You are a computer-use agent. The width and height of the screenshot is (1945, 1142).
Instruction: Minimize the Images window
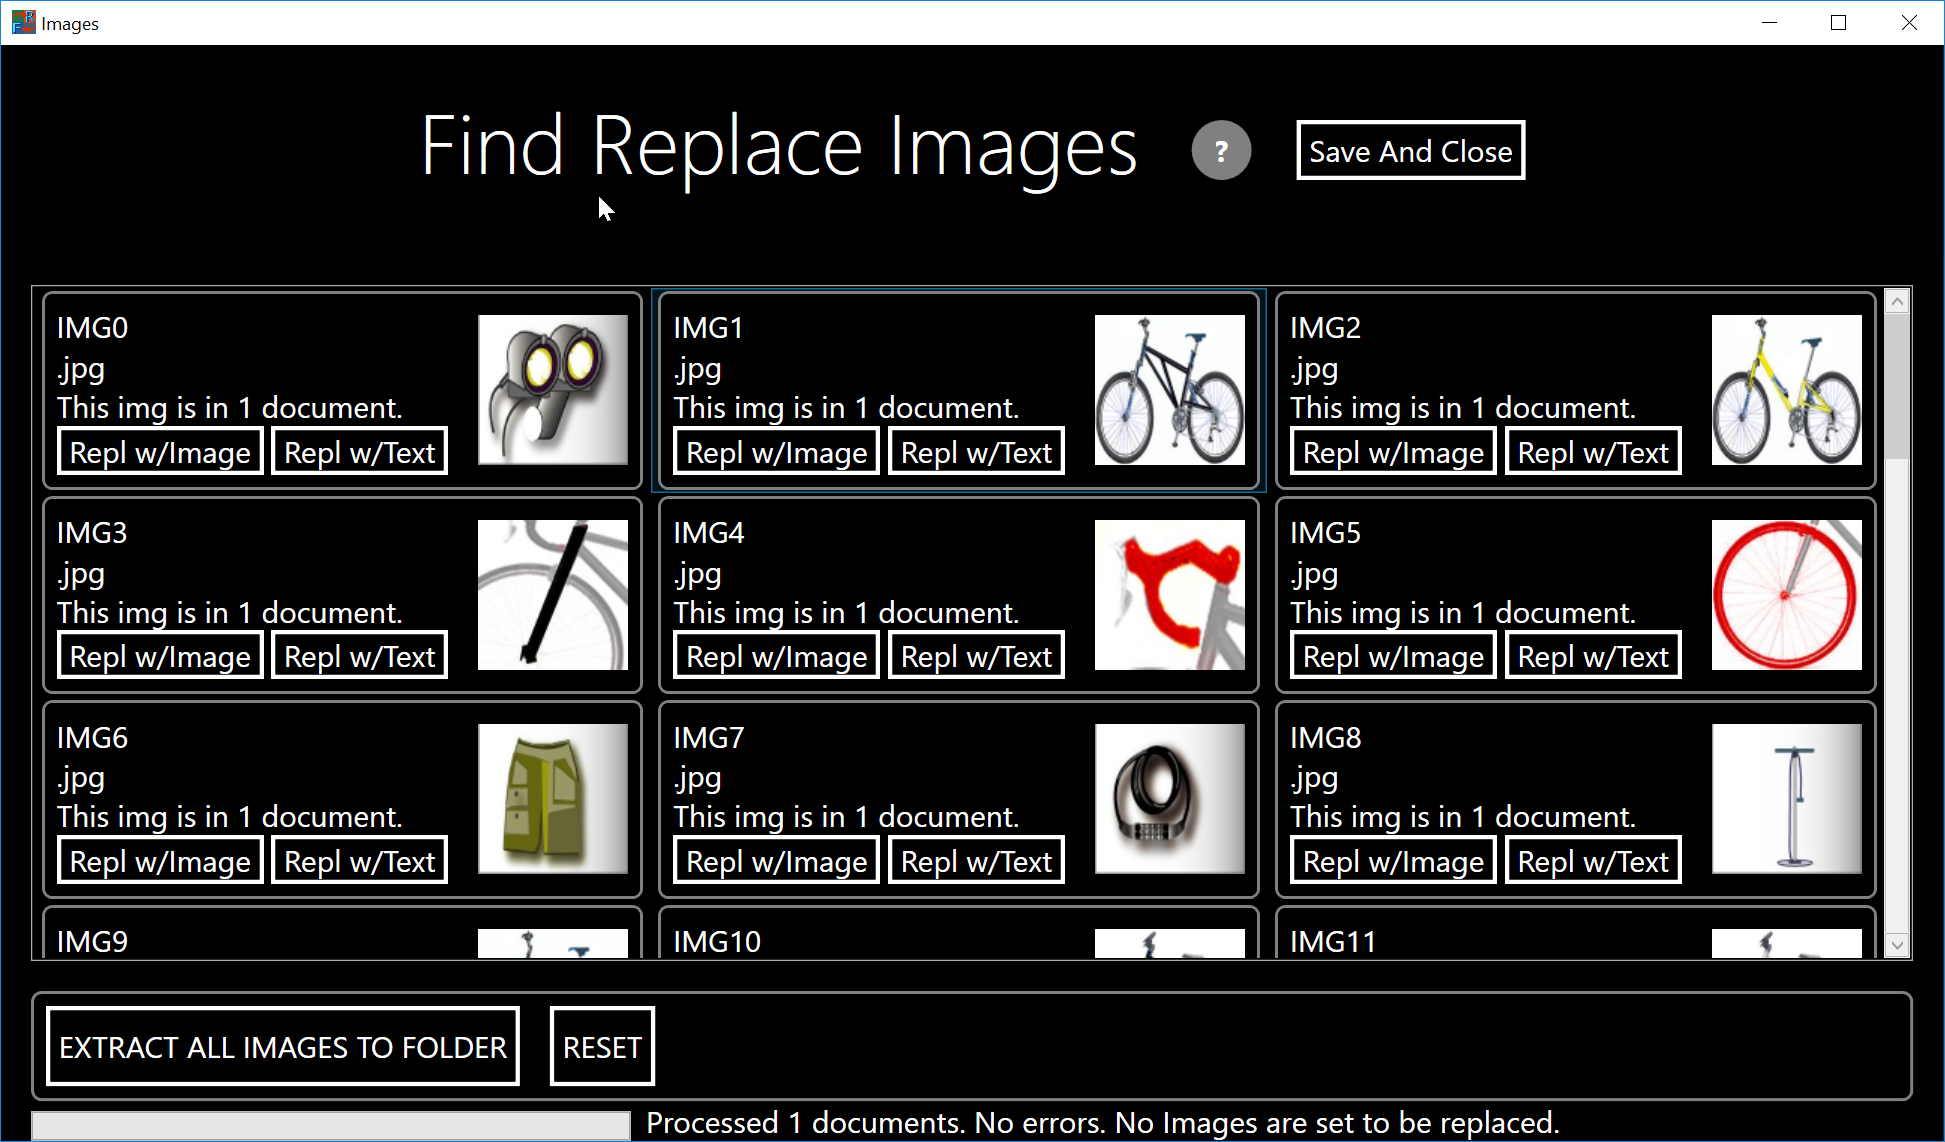pyautogui.click(x=1769, y=22)
